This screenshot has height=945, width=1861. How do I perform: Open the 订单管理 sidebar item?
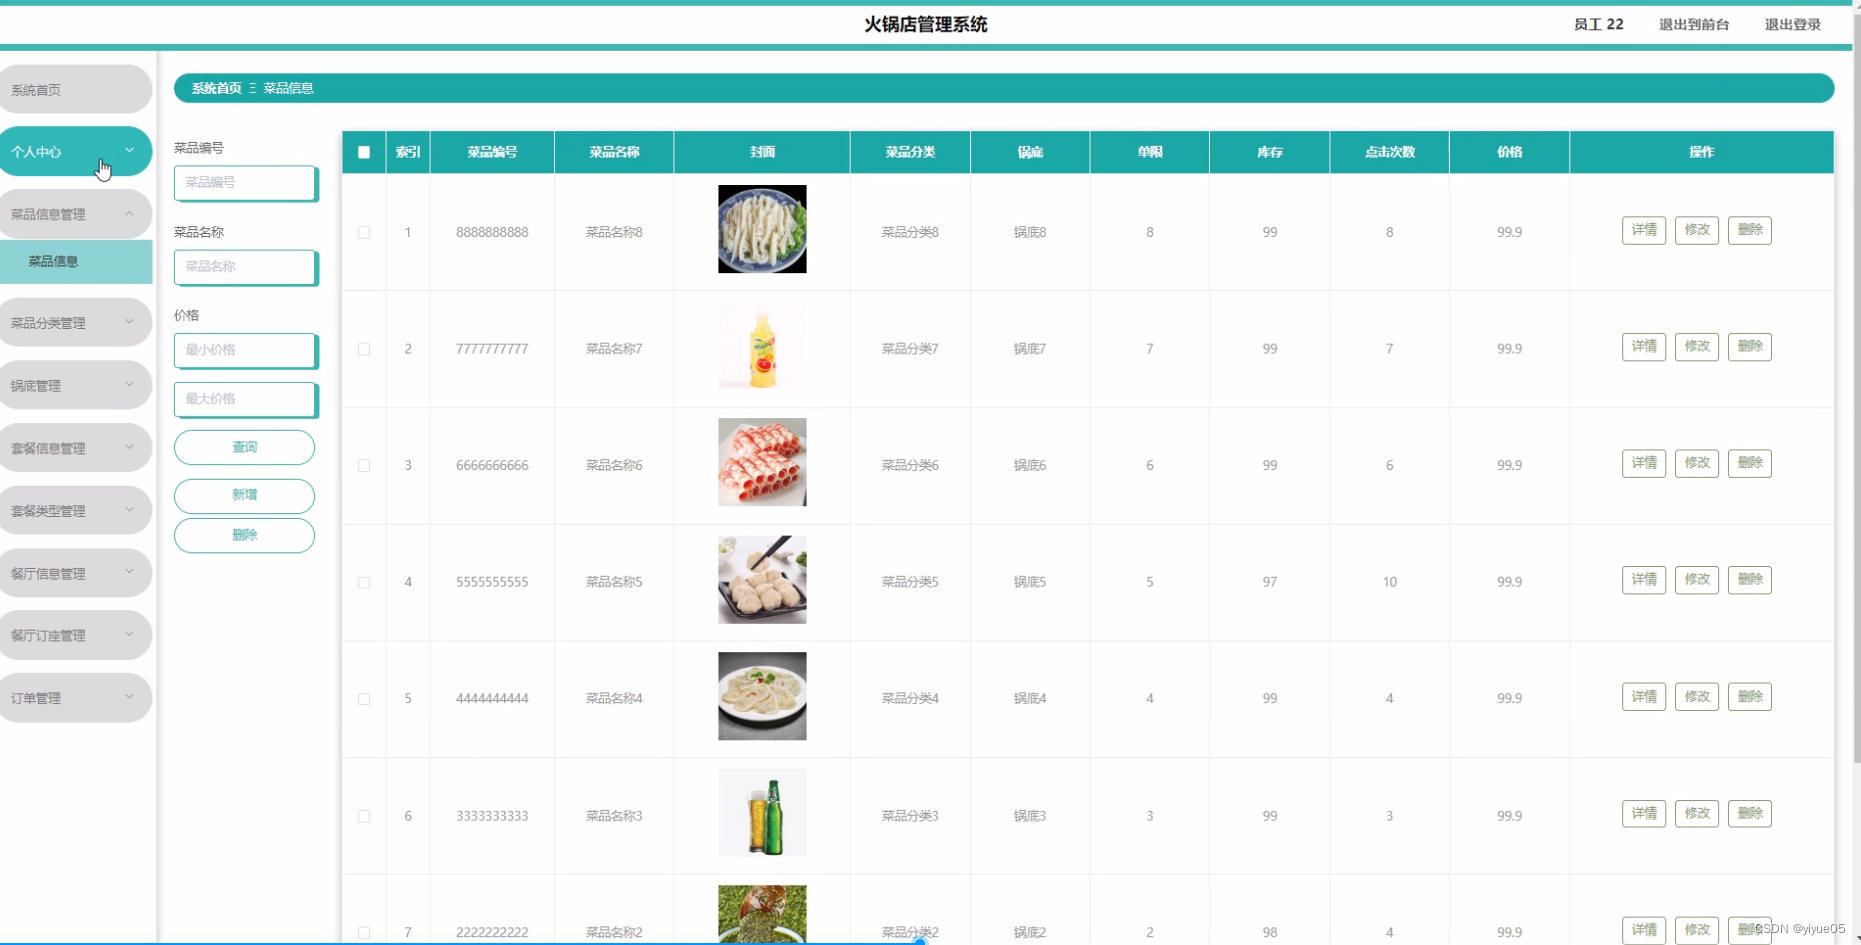[x=75, y=698]
